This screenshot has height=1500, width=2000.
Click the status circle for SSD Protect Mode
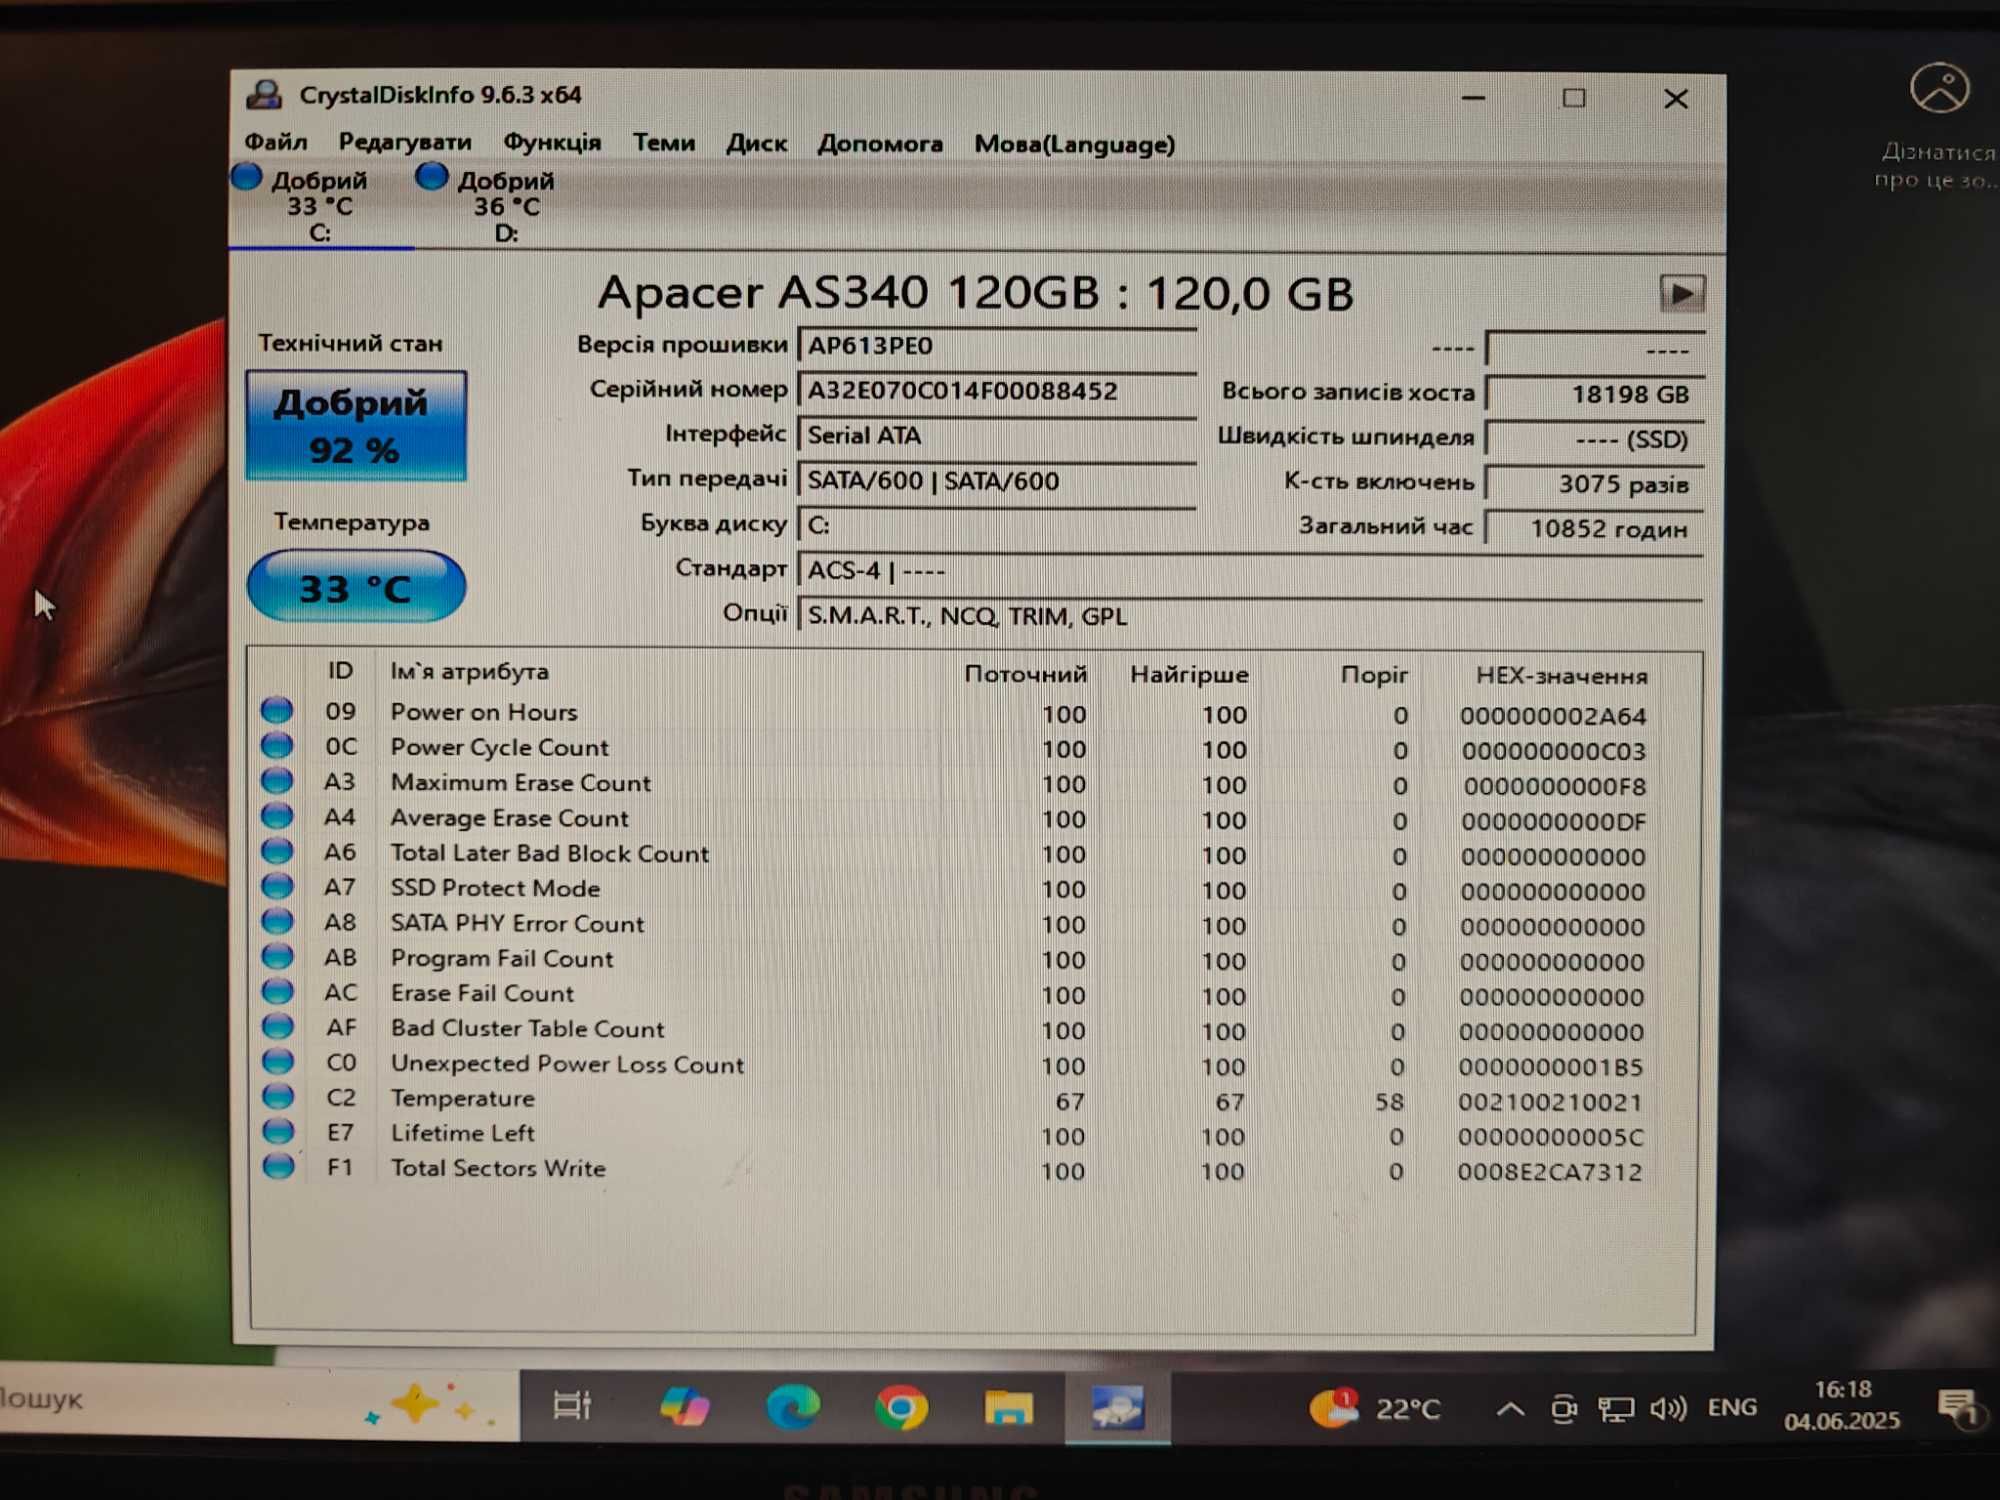click(x=277, y=886)
